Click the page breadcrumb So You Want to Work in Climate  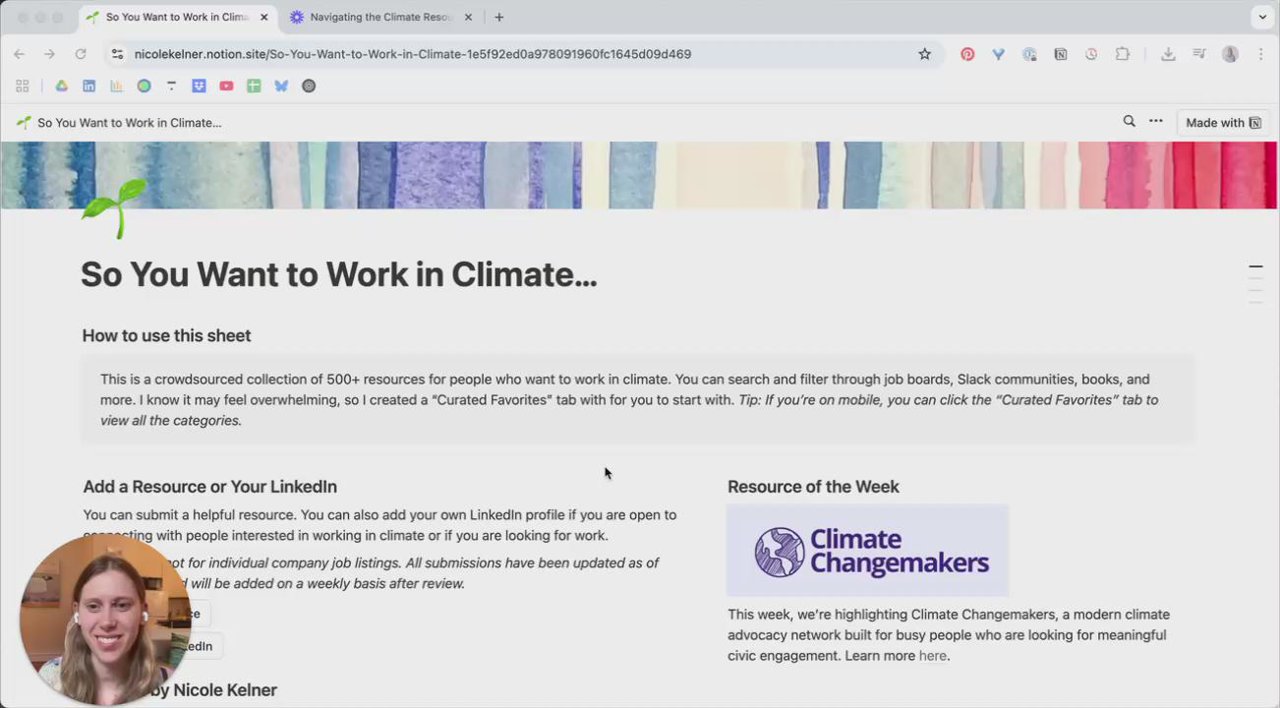119,123
